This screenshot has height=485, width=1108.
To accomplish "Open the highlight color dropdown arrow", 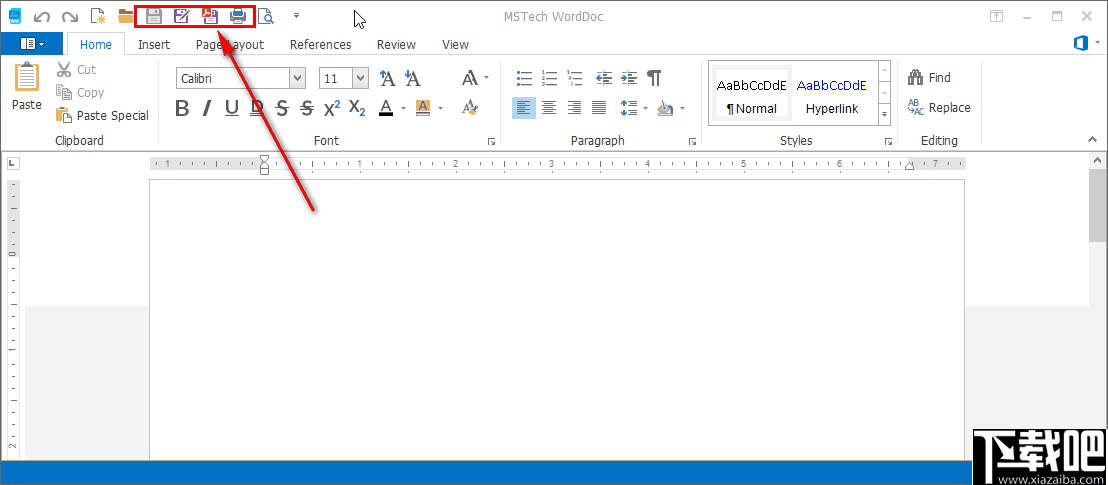I will coord(441,108).
